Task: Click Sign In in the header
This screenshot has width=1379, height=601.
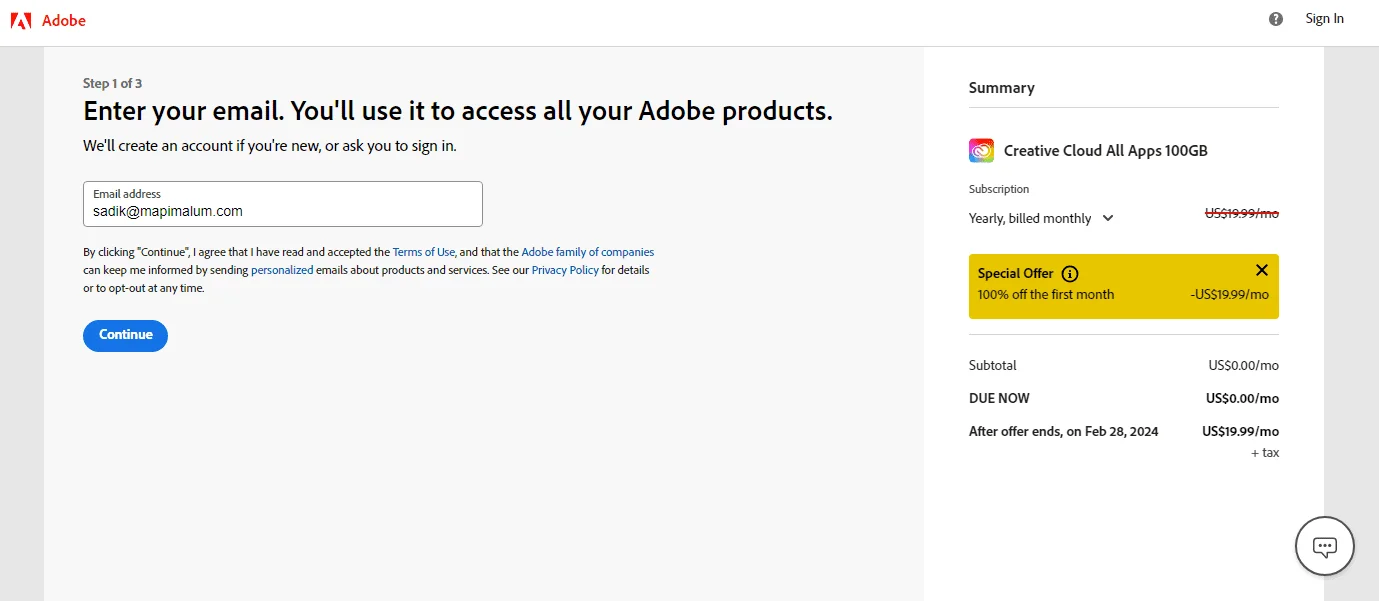Action: click(x=1325, y=19)
